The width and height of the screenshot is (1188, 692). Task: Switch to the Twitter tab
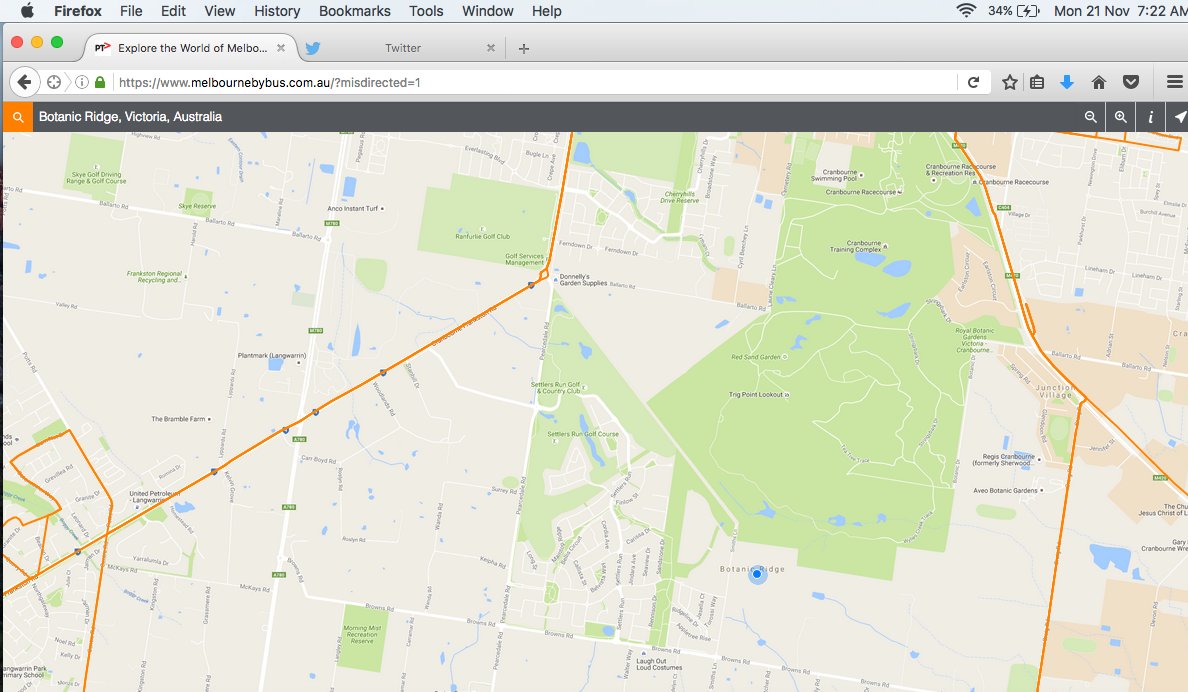[402, 48]
